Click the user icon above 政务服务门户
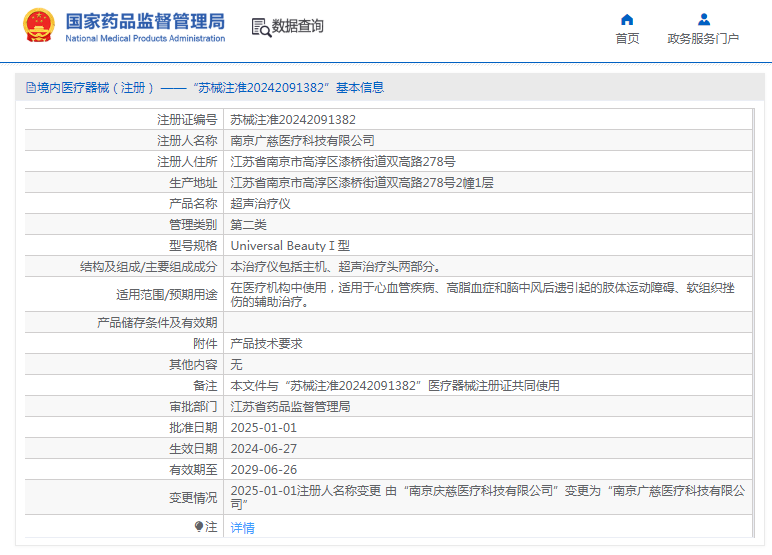This screenshot has width=772, height=555. 704,20
